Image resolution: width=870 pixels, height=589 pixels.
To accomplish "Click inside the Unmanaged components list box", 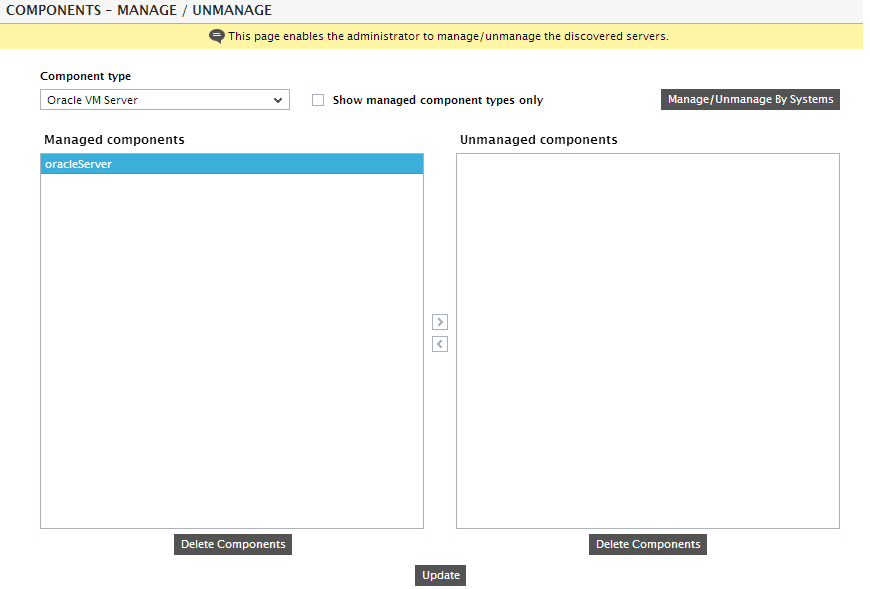I will coord(648,341).
